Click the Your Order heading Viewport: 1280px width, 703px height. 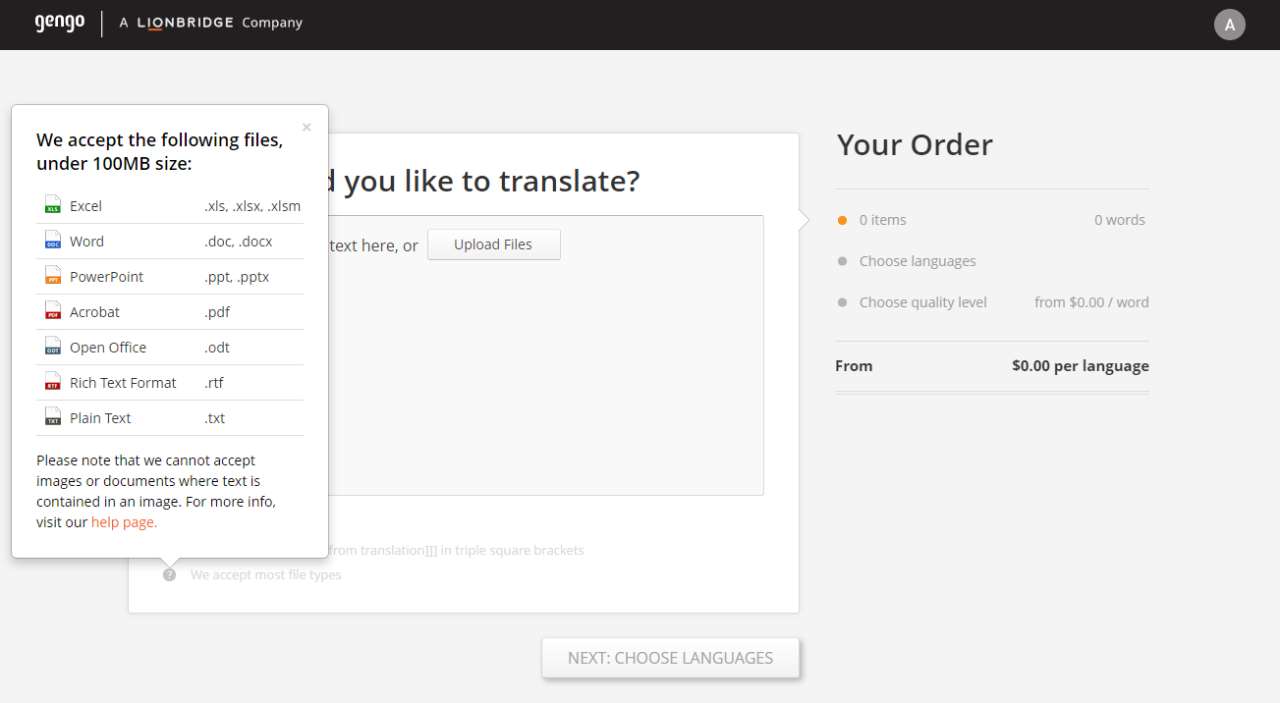click(914, 145)
